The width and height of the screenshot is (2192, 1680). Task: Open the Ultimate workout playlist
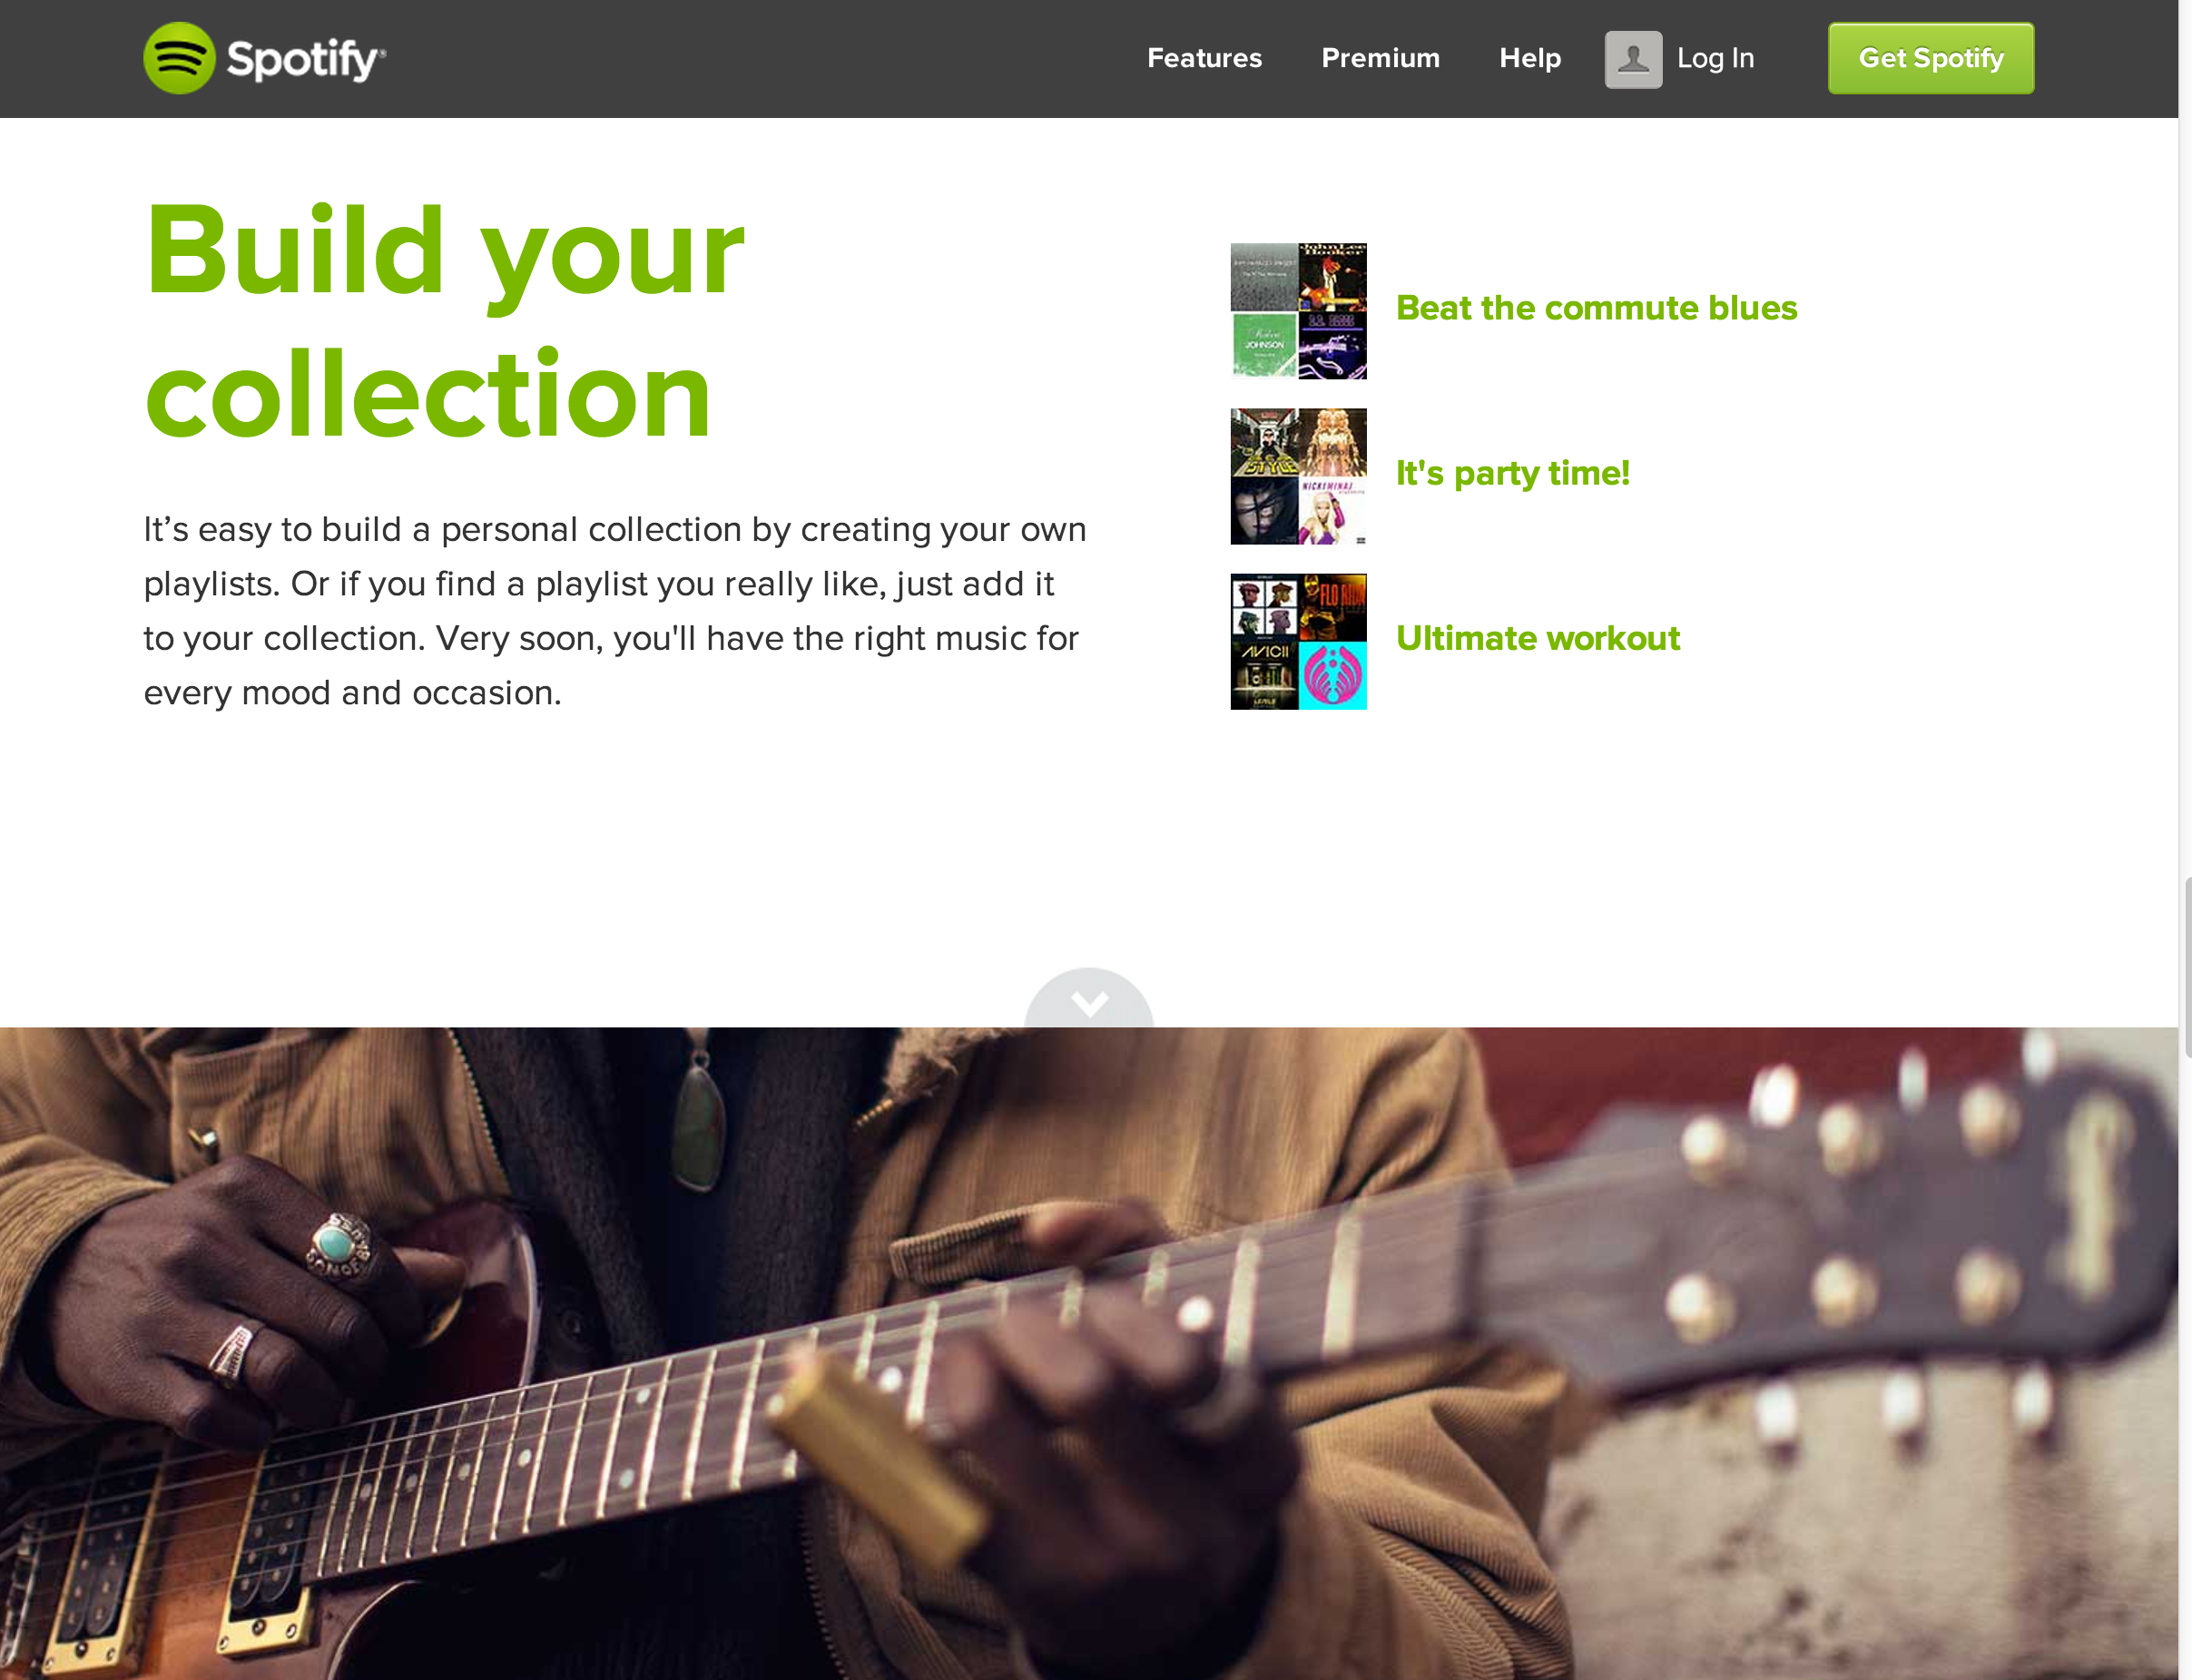pyautogui.click(x=1537, y=638)
